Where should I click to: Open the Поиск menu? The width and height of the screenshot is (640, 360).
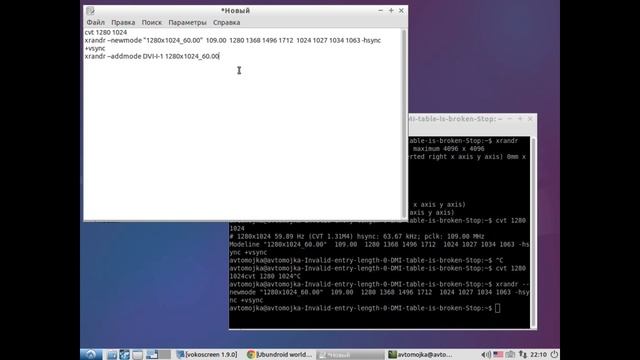coord(151,22)
